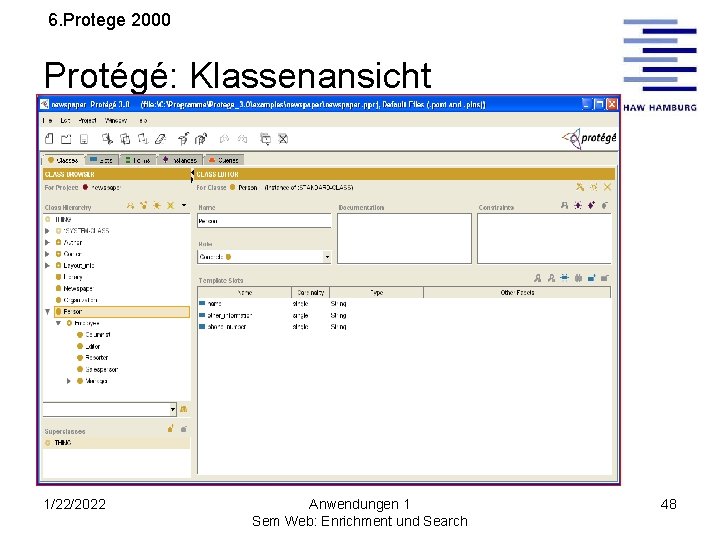Screen dimensions: 720x540
Task: Select Reporter subclass in hierarchy
Action: pos(92,358)
